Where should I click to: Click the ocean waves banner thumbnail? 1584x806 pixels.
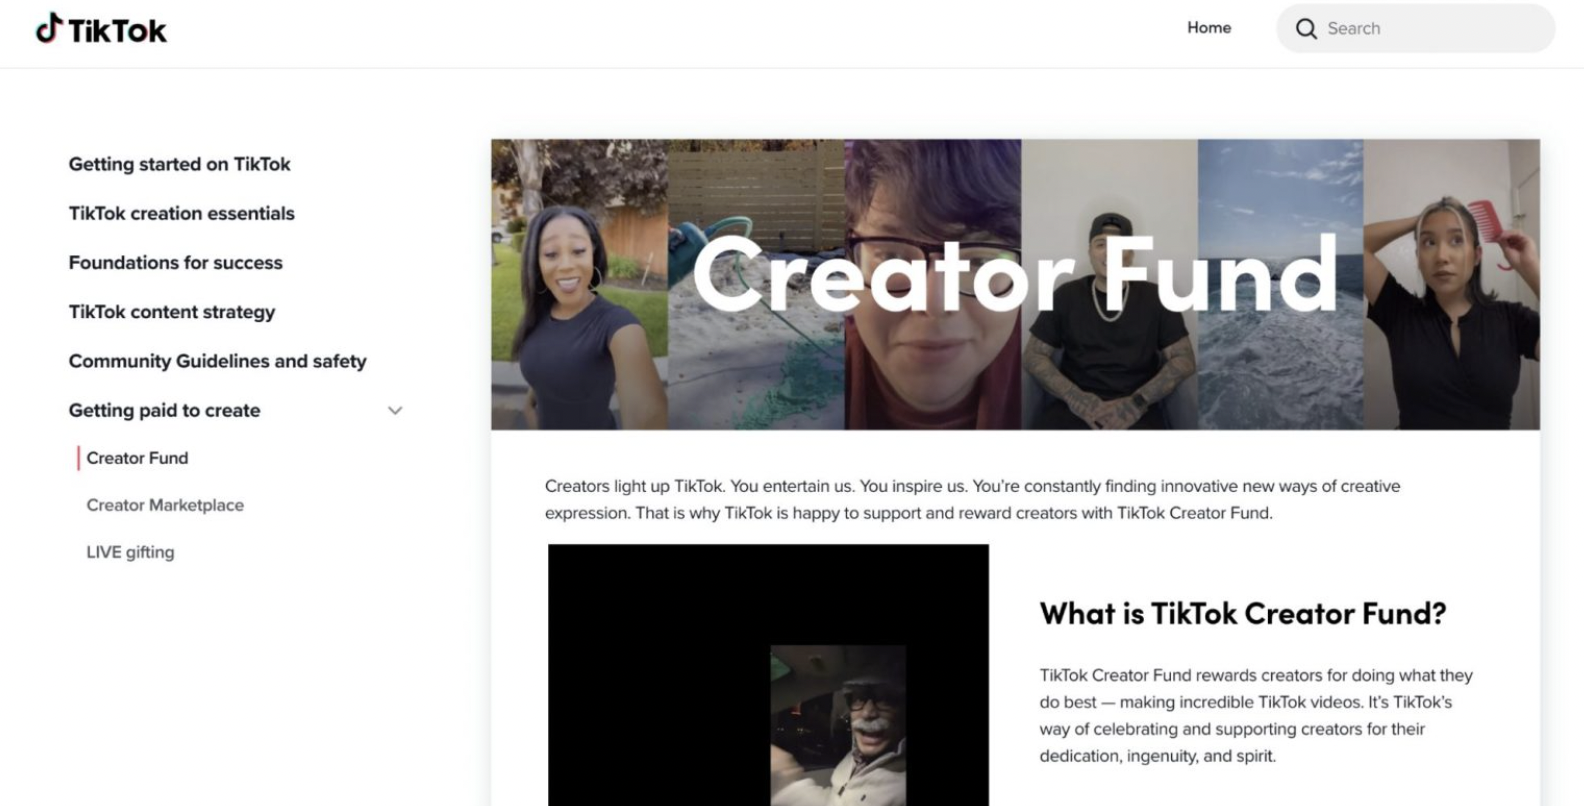tap(1281, 284)
